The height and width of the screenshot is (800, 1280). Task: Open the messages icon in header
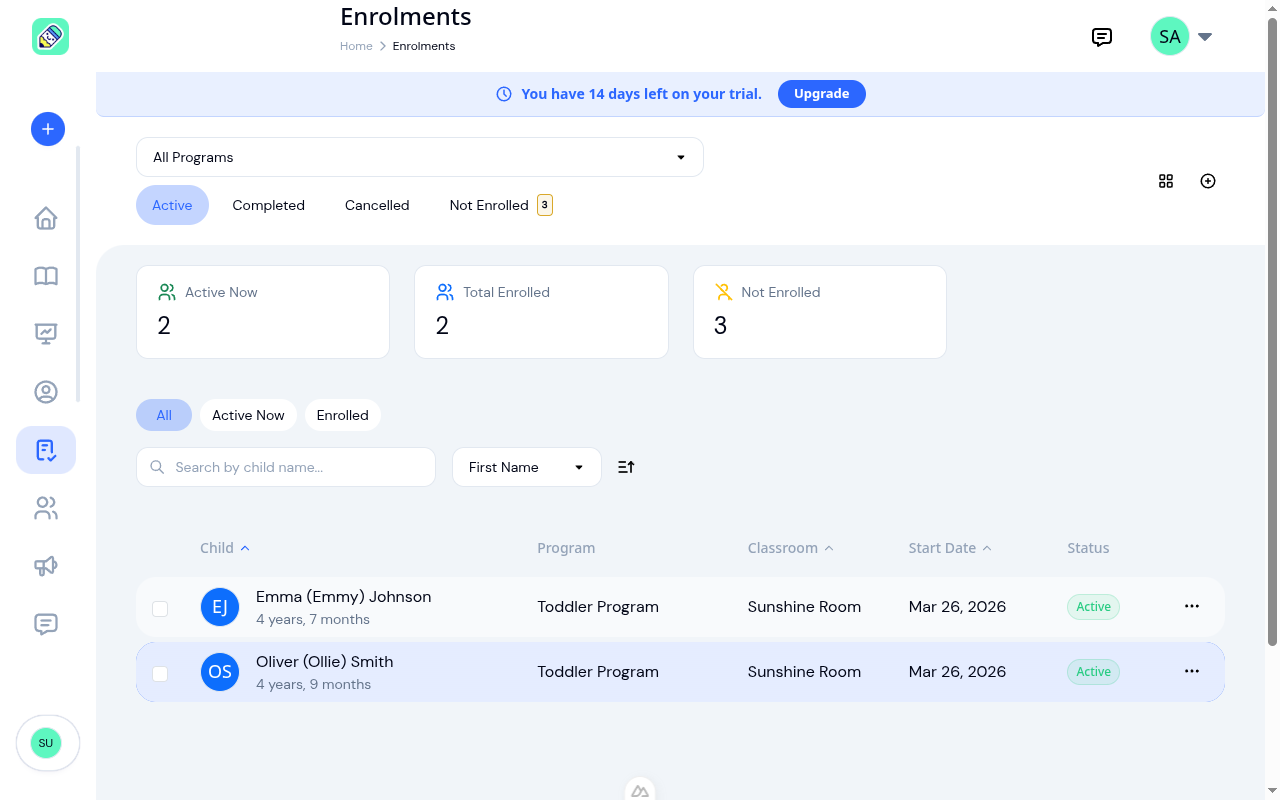click(1102, 37)
